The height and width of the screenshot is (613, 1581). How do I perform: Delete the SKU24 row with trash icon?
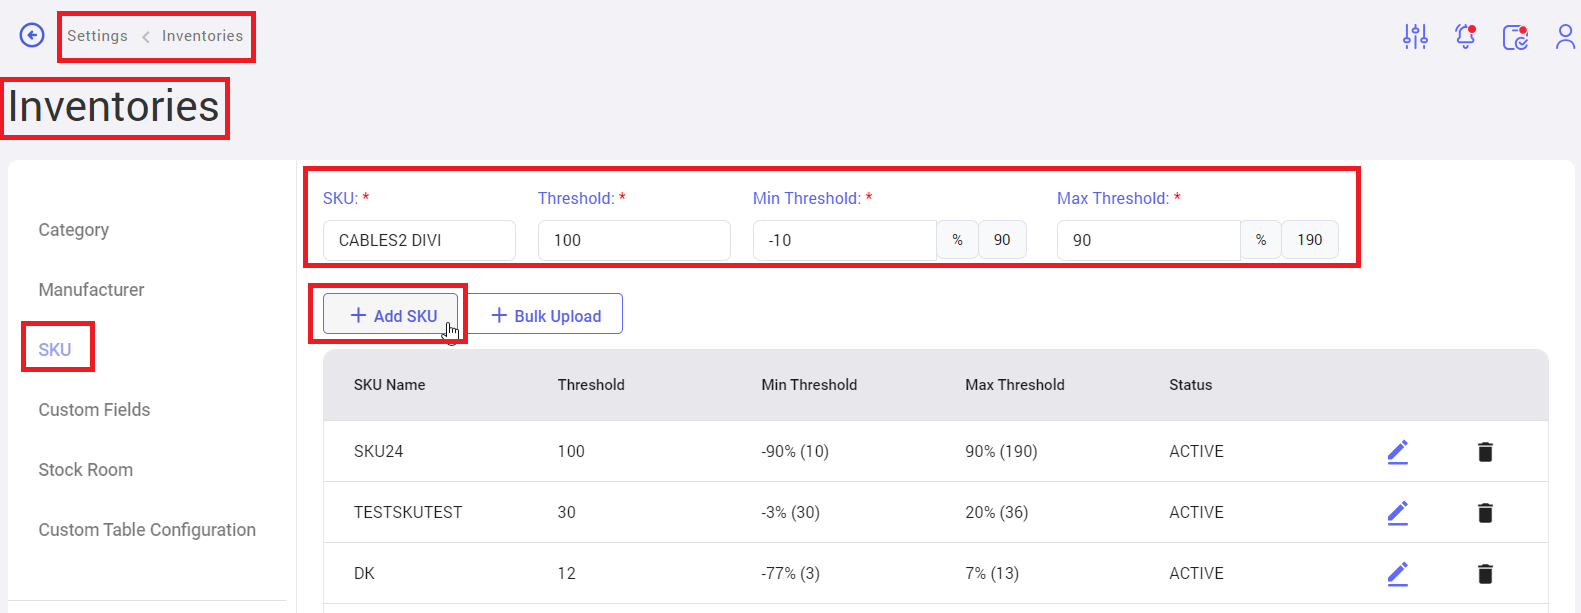pyautogui.click(x=1485, y=452)
